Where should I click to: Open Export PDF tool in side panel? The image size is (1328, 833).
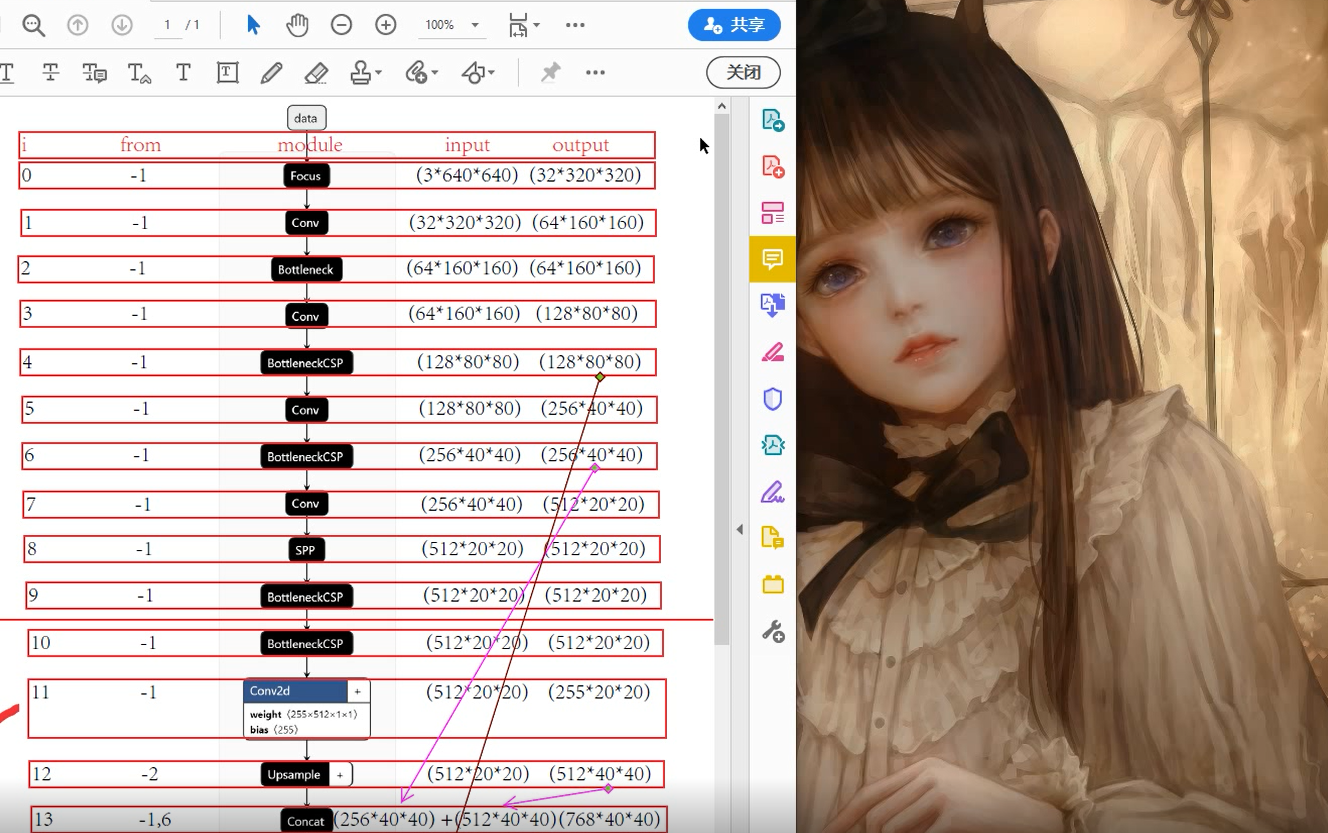click(x=773, y=120)
